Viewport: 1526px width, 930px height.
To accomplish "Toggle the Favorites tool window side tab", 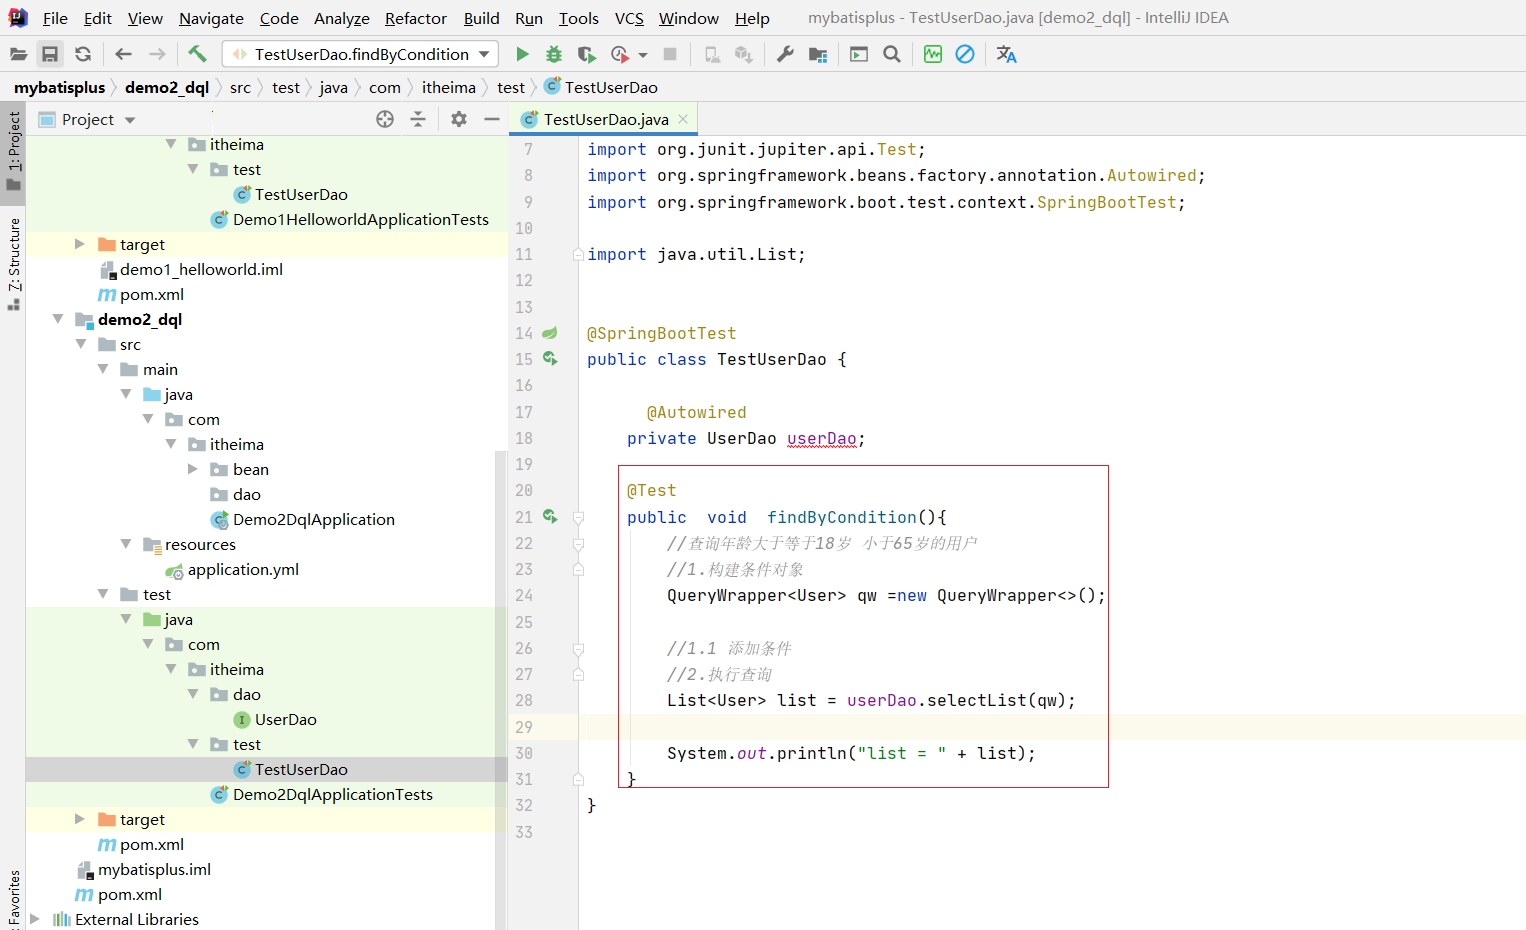I will 14,898.
